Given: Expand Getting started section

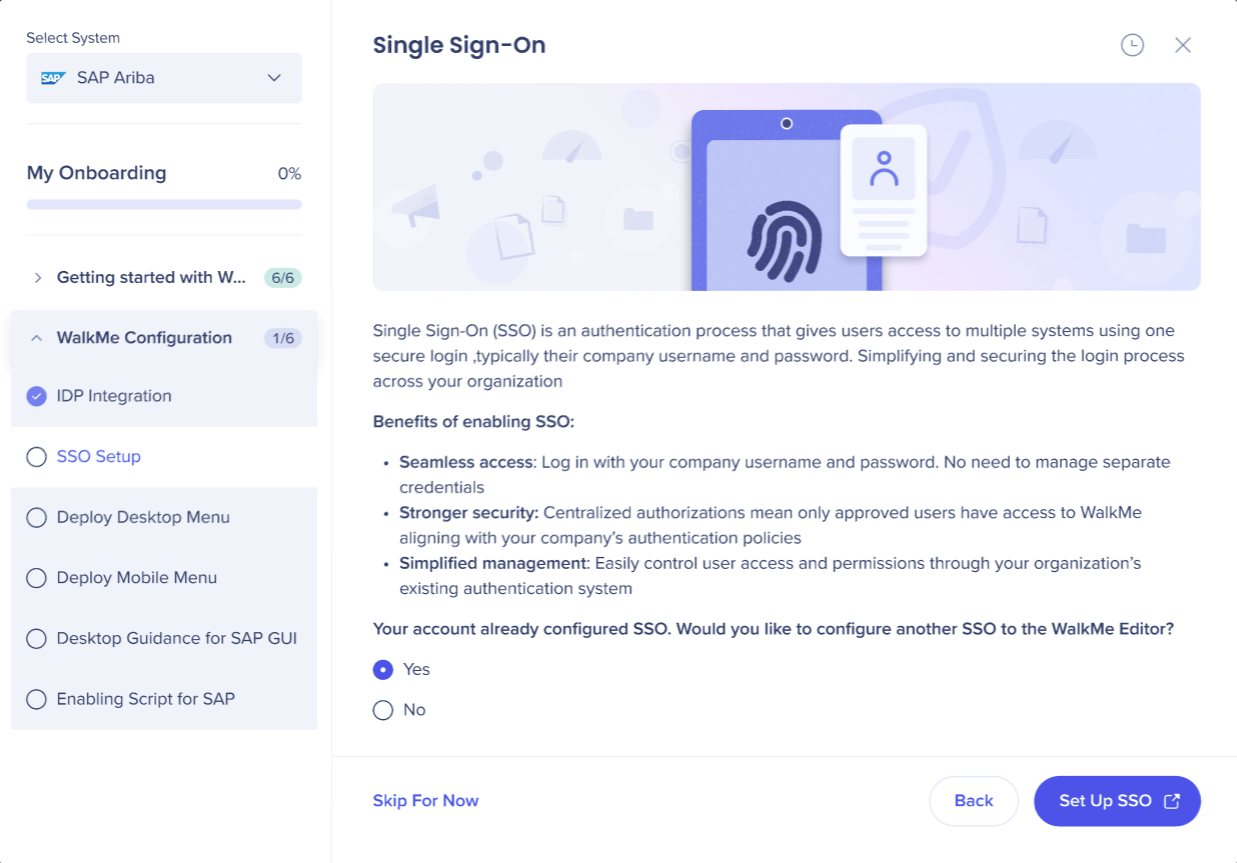Looking at the screenshot, I should pyautogui.click(x=38, y=277).
